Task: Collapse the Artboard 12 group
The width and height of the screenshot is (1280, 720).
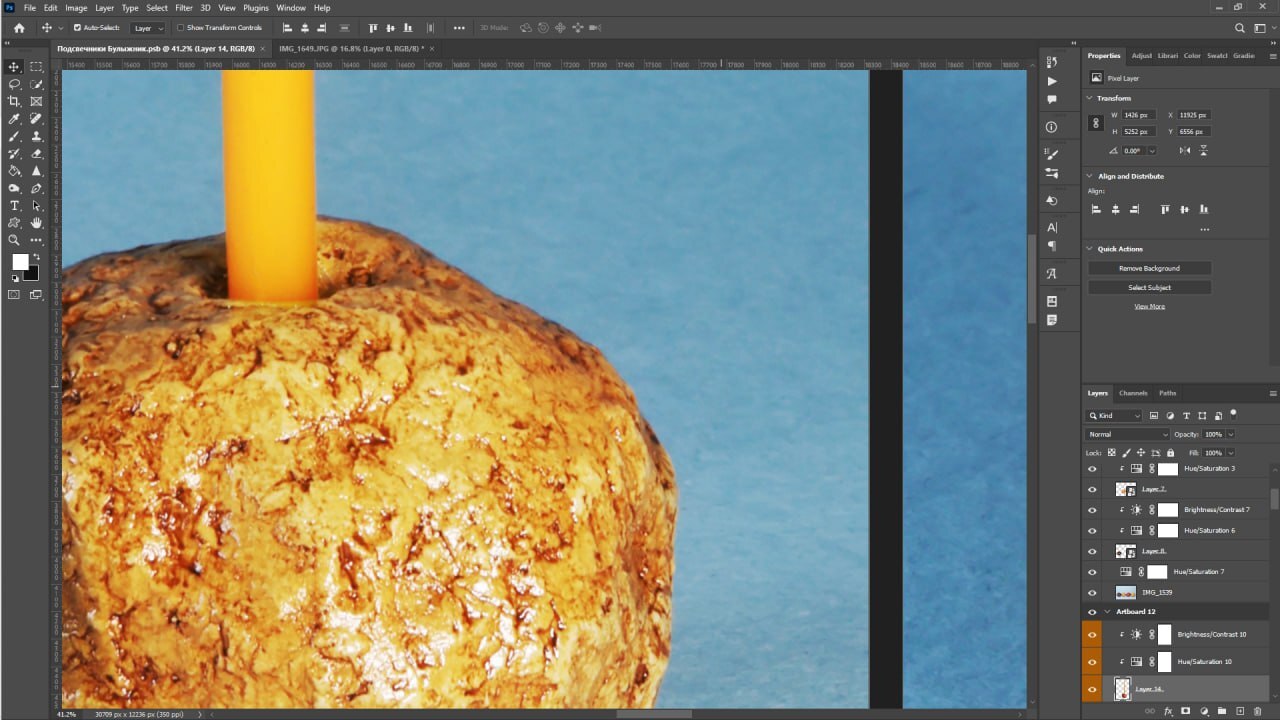Action: pyautogui.click(x=1108, y=611)
